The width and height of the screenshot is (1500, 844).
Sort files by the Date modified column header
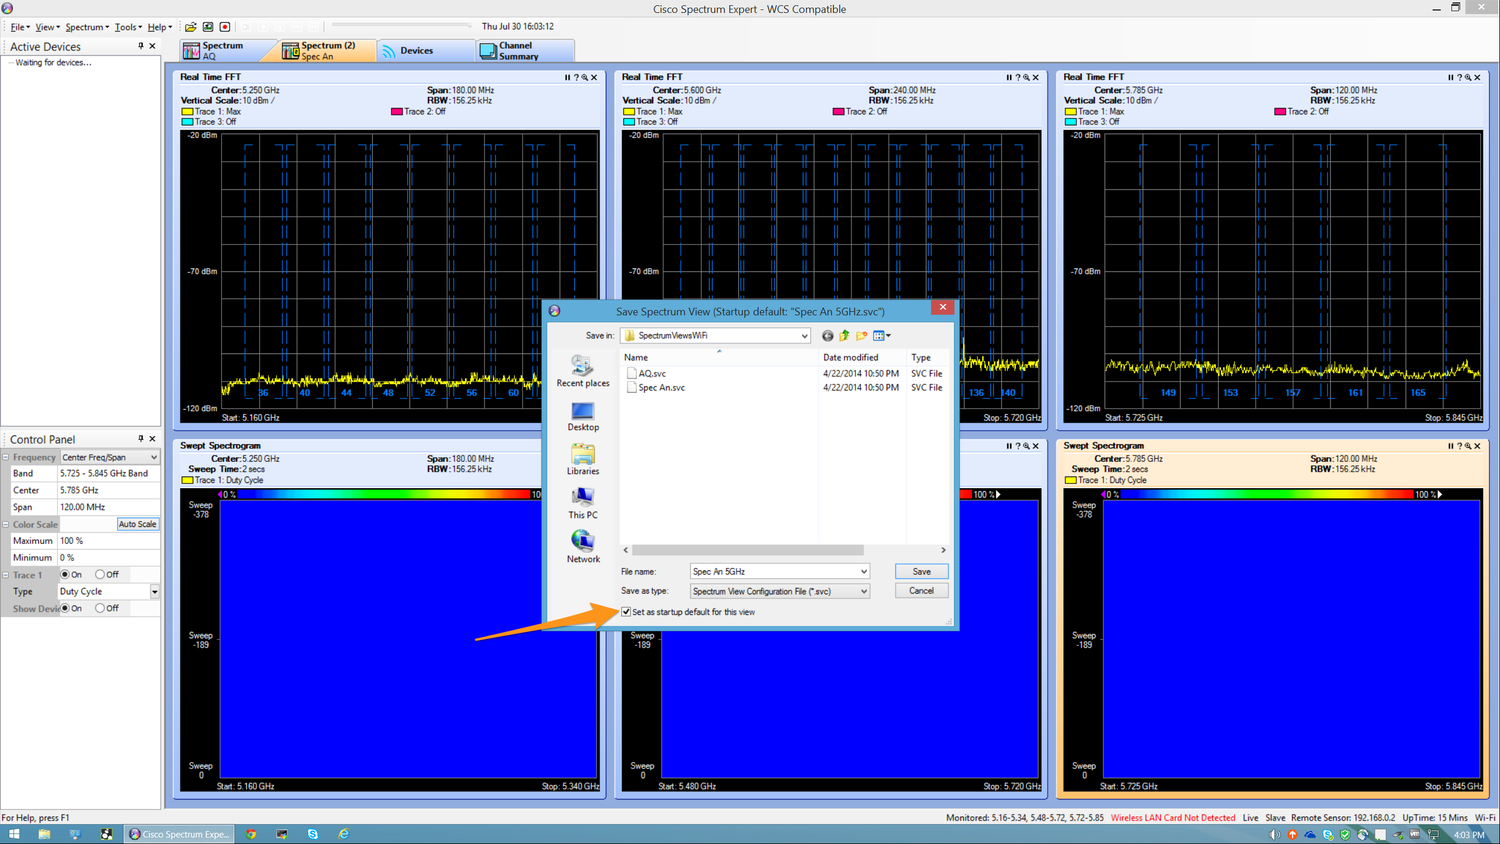(862, 357)
